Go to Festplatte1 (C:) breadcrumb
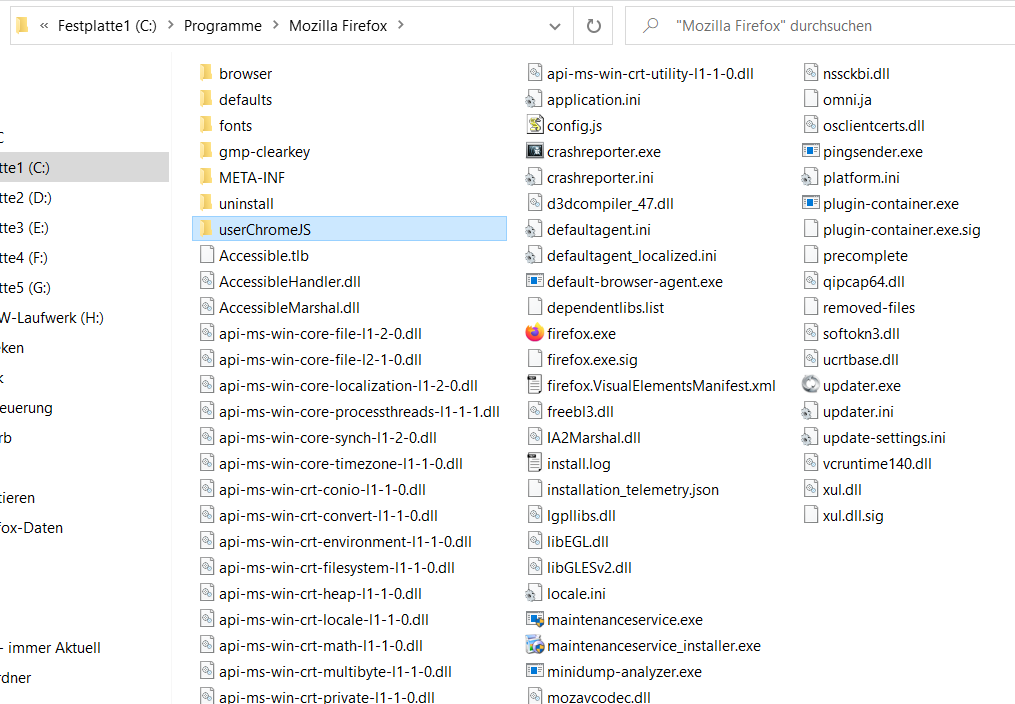Viewport: 1015px width, 704px height. [x=107, y=25]
